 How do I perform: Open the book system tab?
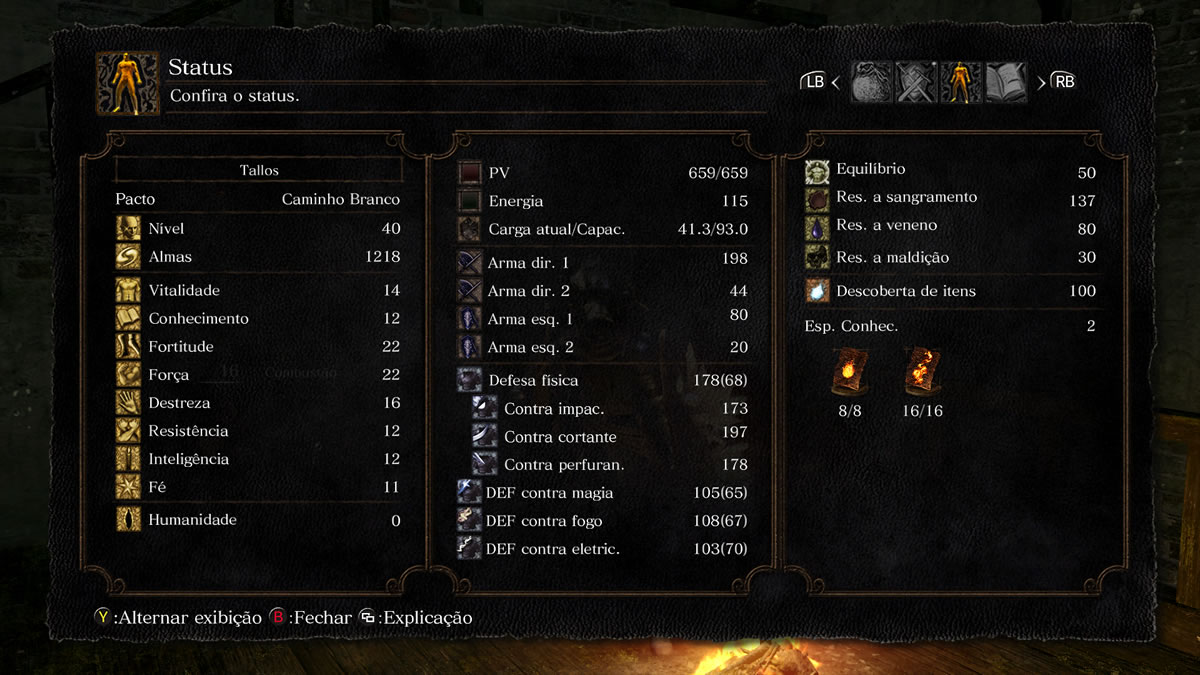click(x=1006, y=82)
